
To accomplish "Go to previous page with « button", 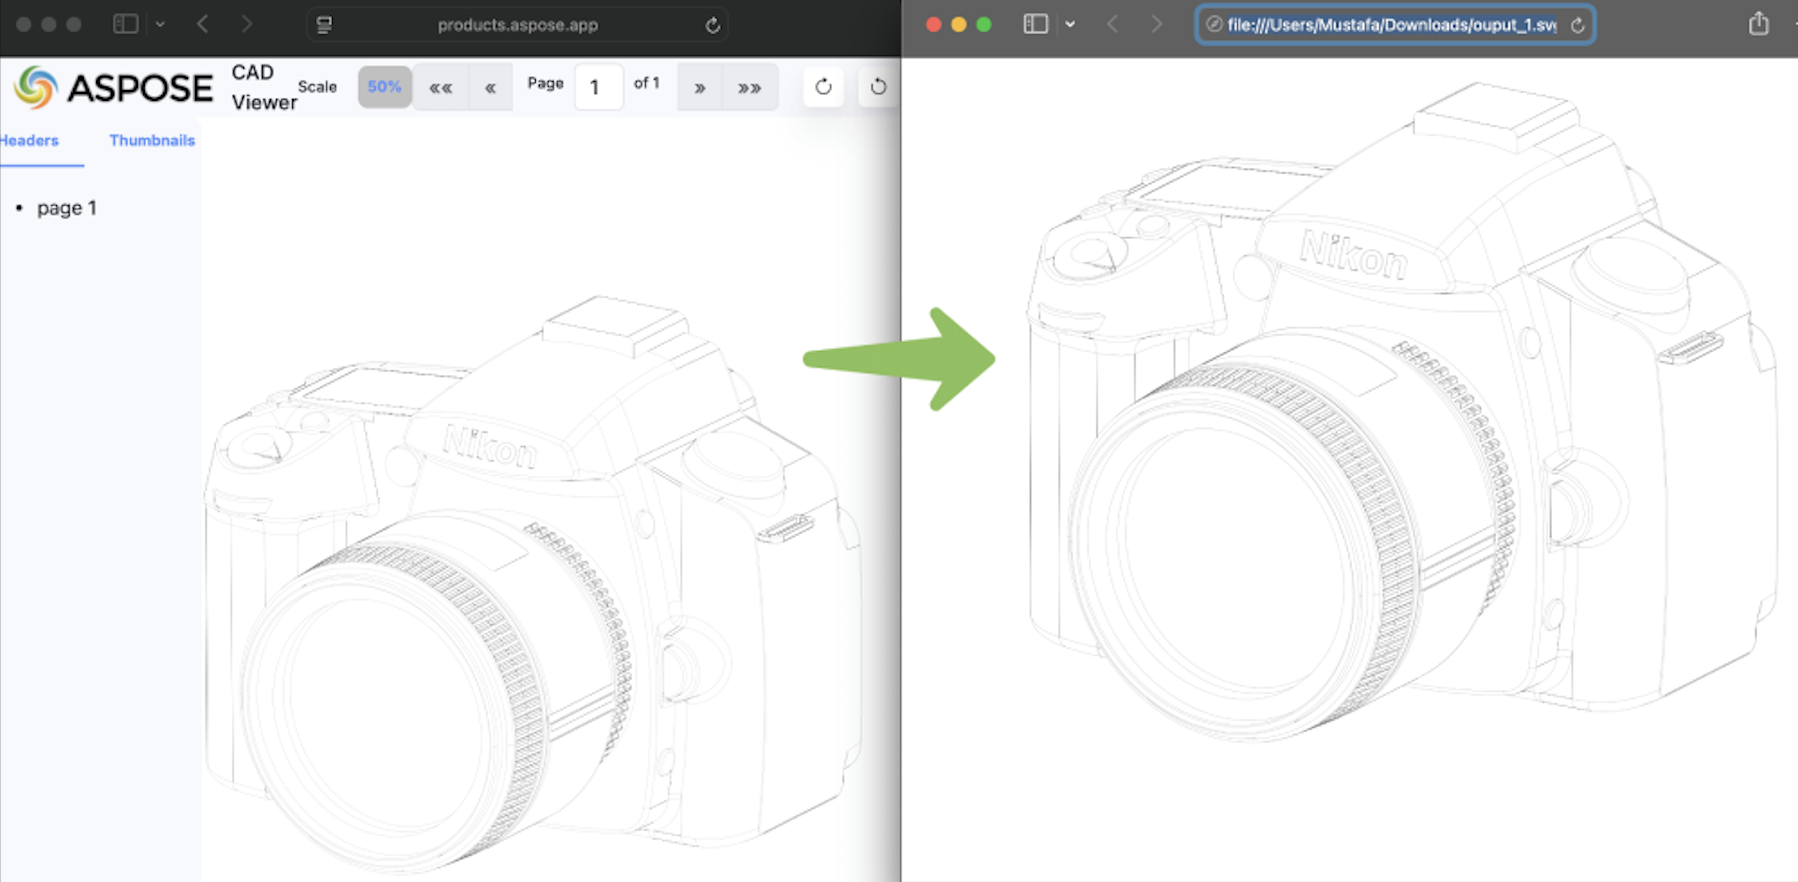I will pyautogui.click(x=490, y=88).
